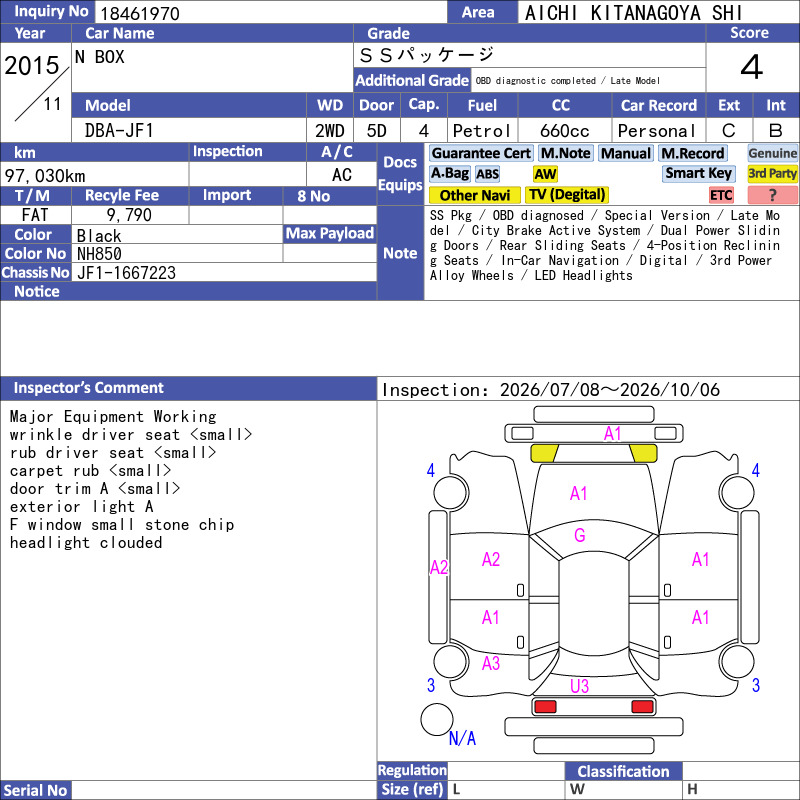The height and width of the screenshot is (800, 800).
Task: Click the Genuine equipment badge
Action: pyautogui.click(x=772, y=153)
